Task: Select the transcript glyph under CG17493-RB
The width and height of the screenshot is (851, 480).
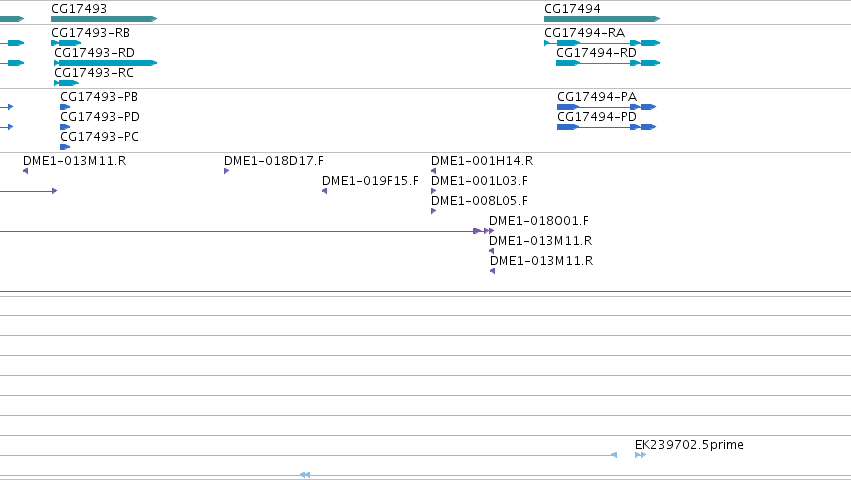Action: tap(66, 43)
